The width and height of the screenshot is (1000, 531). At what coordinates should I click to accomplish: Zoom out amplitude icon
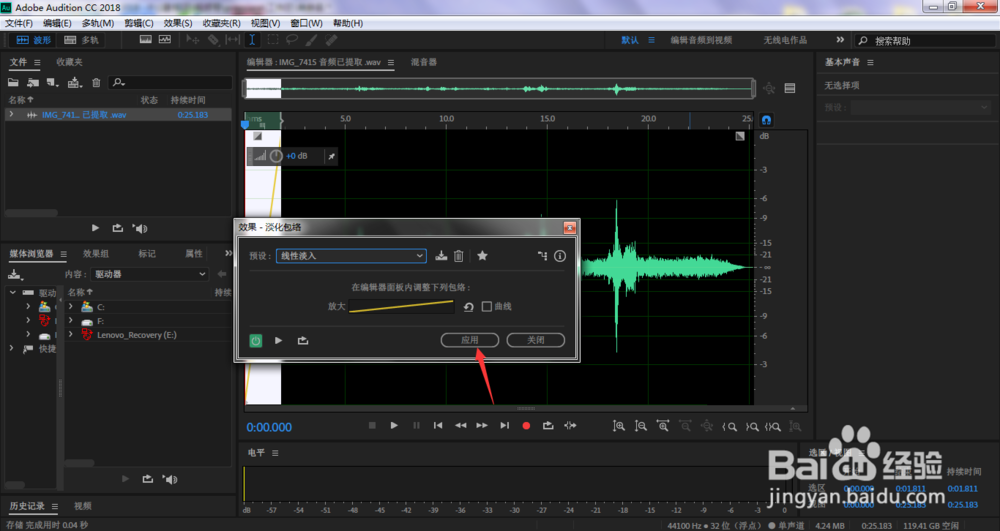pyautogui.click(x=641, y=426)
